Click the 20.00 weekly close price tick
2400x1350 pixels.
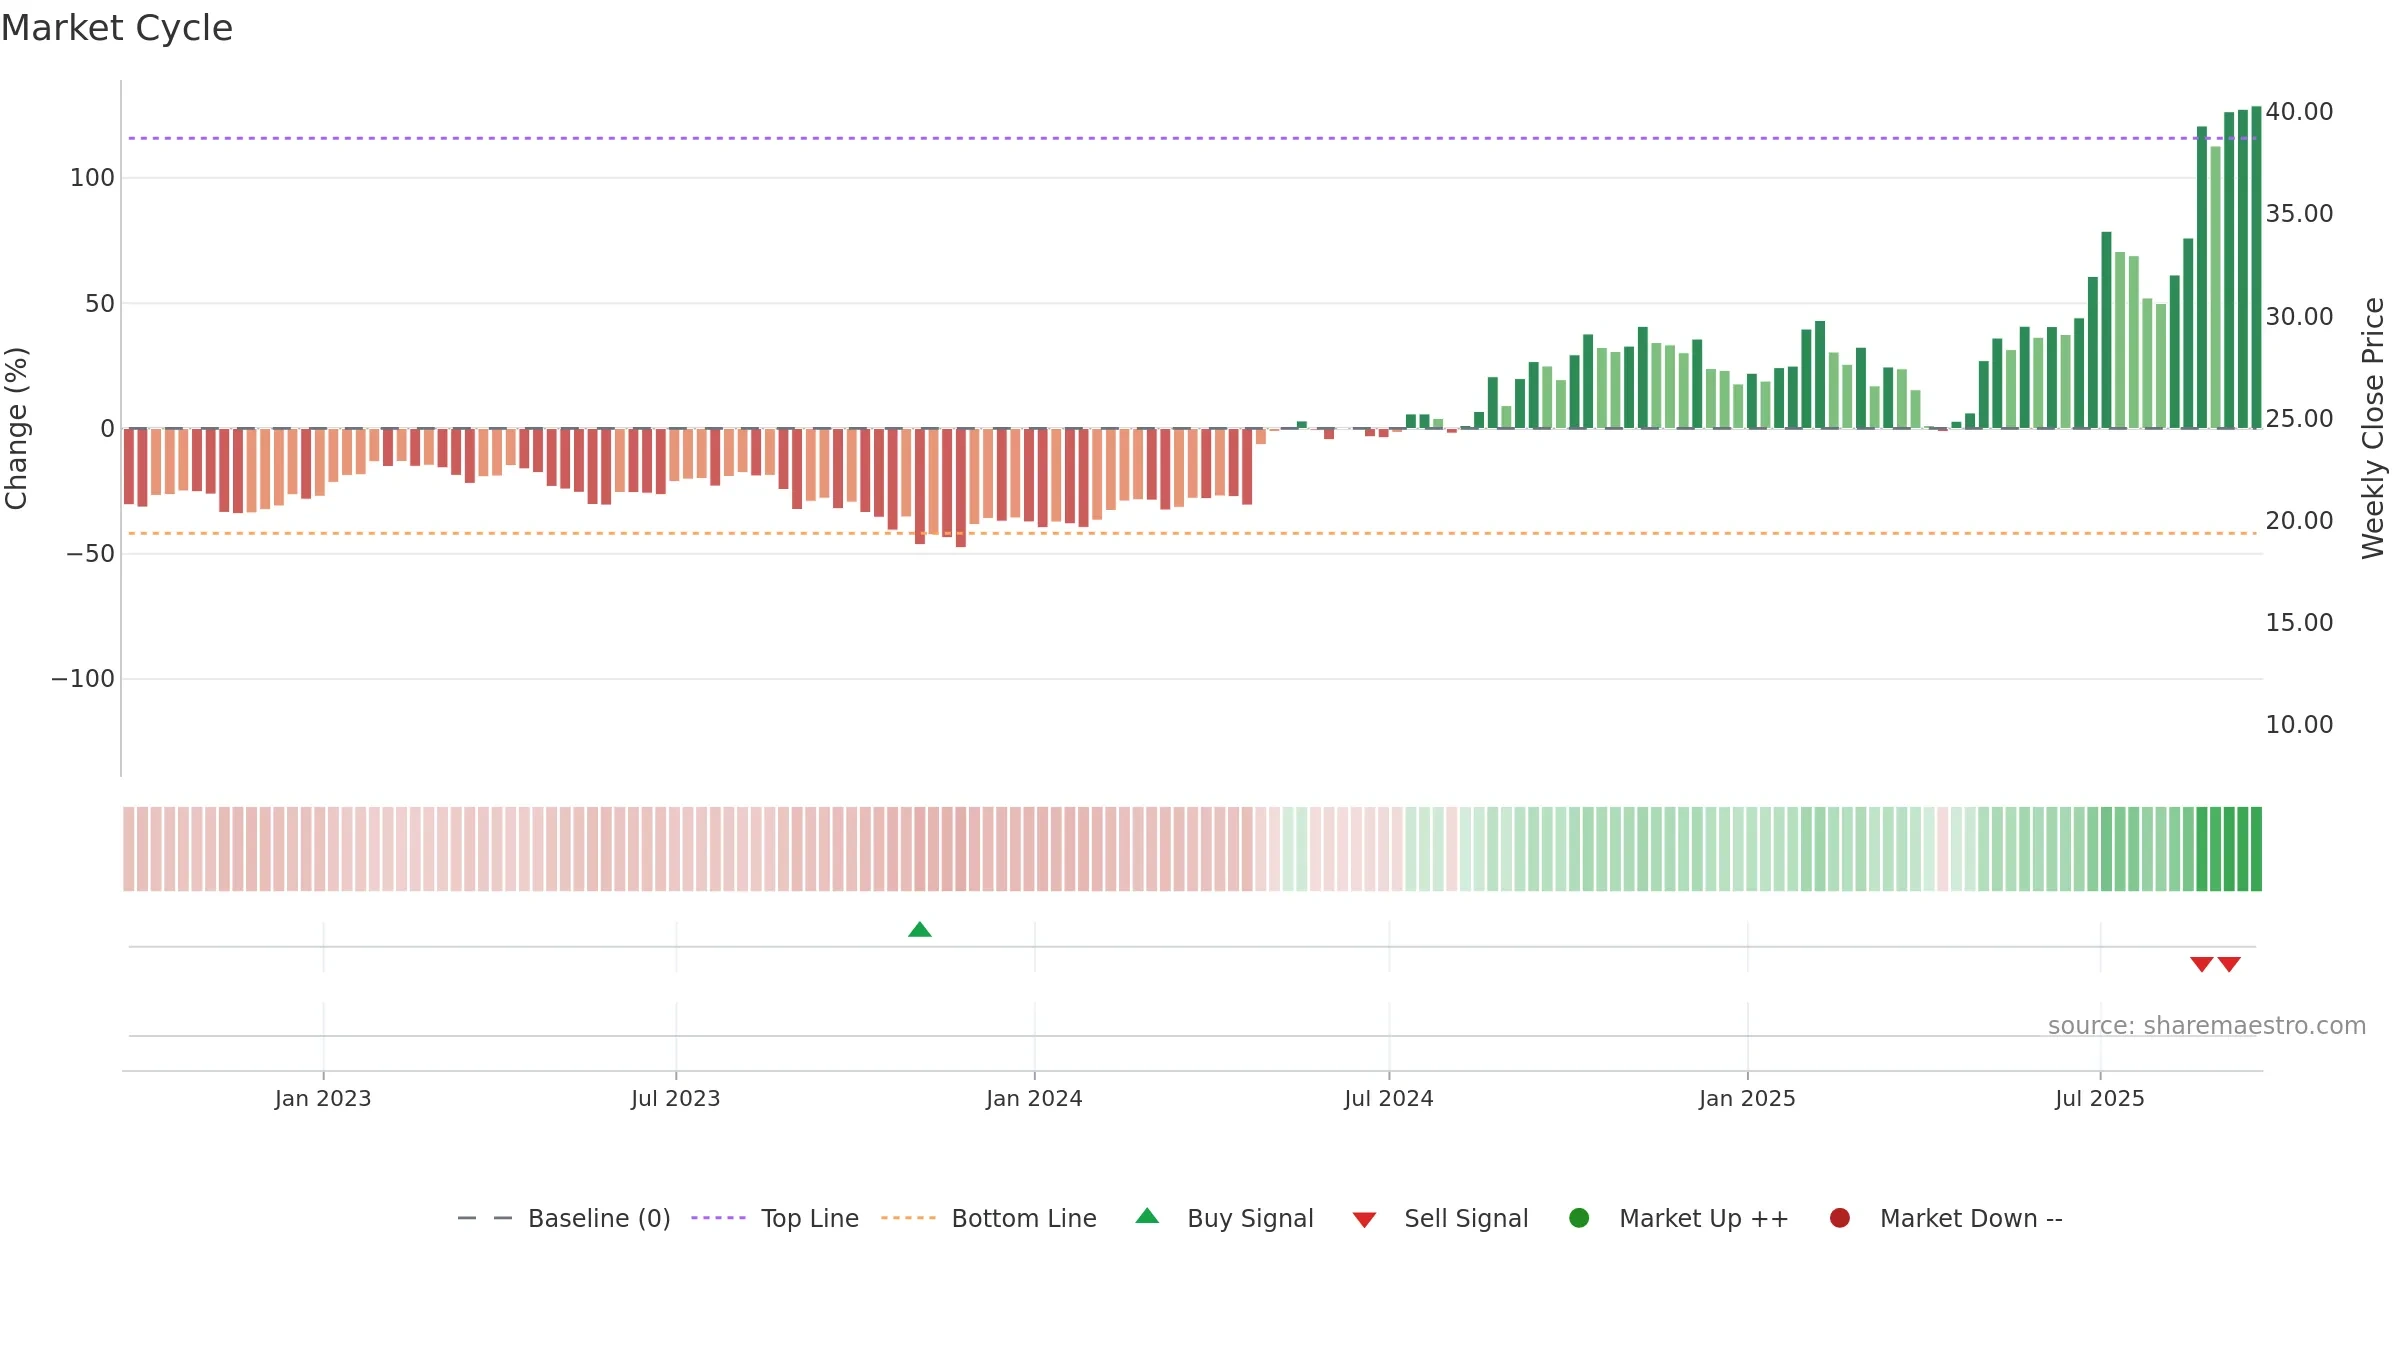pos(2299,521)
